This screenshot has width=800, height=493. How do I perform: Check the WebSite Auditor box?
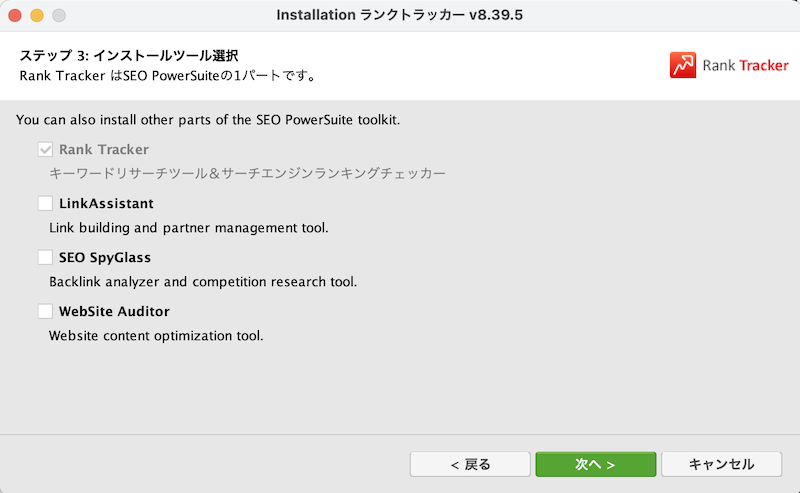coord(45,311)
